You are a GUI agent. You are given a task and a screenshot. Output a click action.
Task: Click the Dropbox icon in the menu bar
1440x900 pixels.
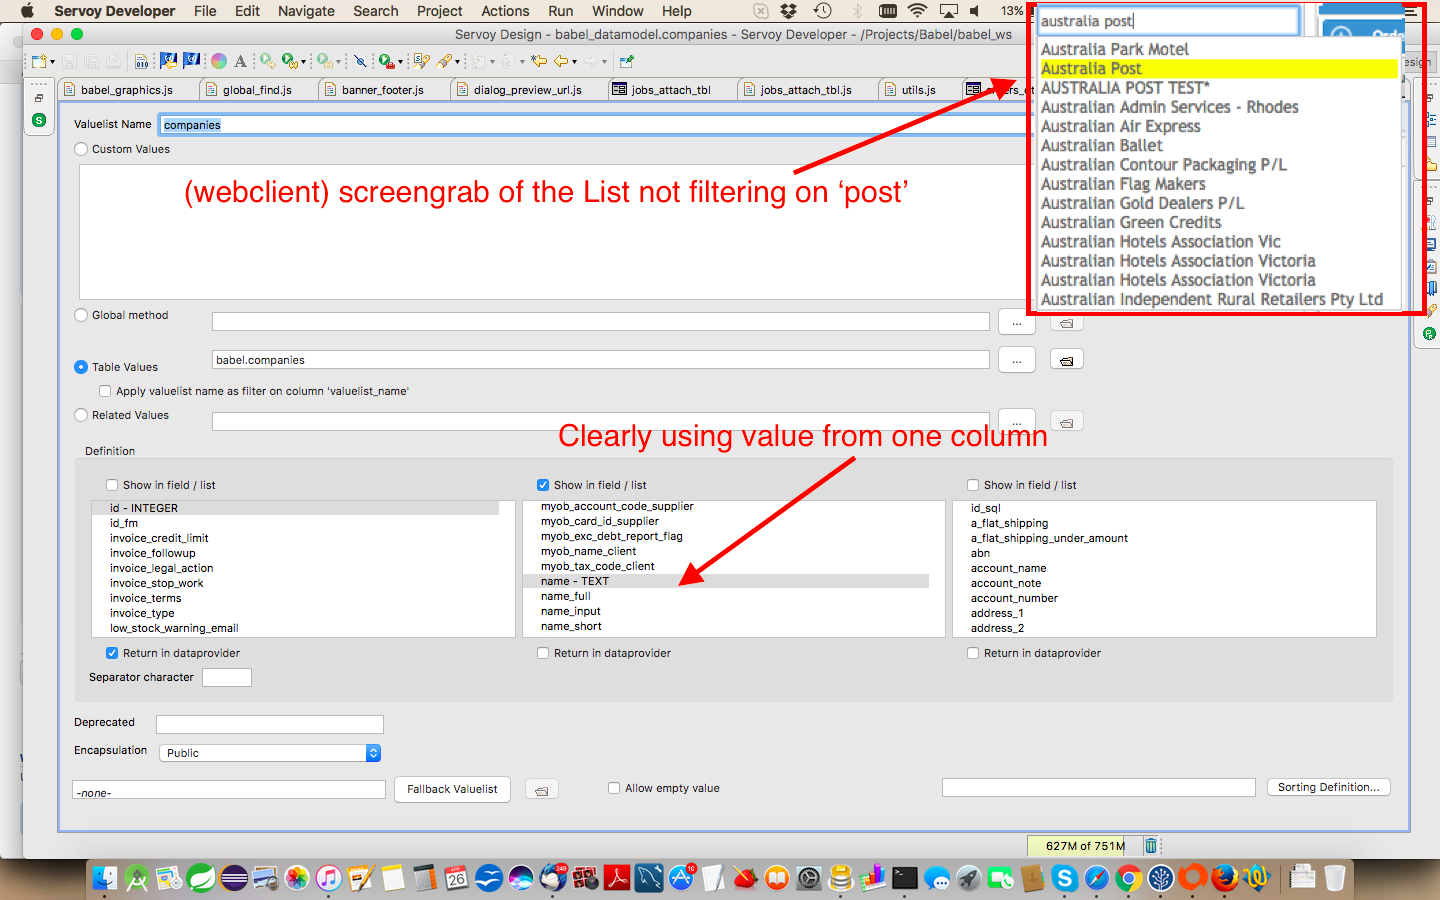click(x=789, y=11)
